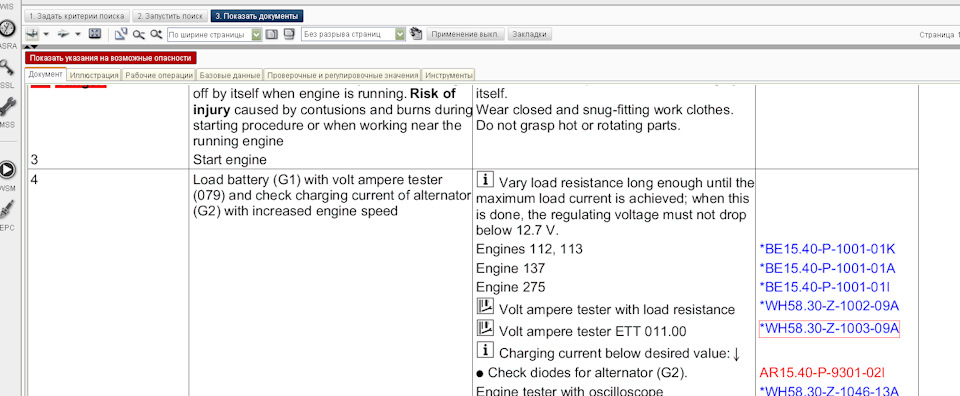Open the ASRA module clock icon
The width and height of the screenshot is (960, 396).
7,28
